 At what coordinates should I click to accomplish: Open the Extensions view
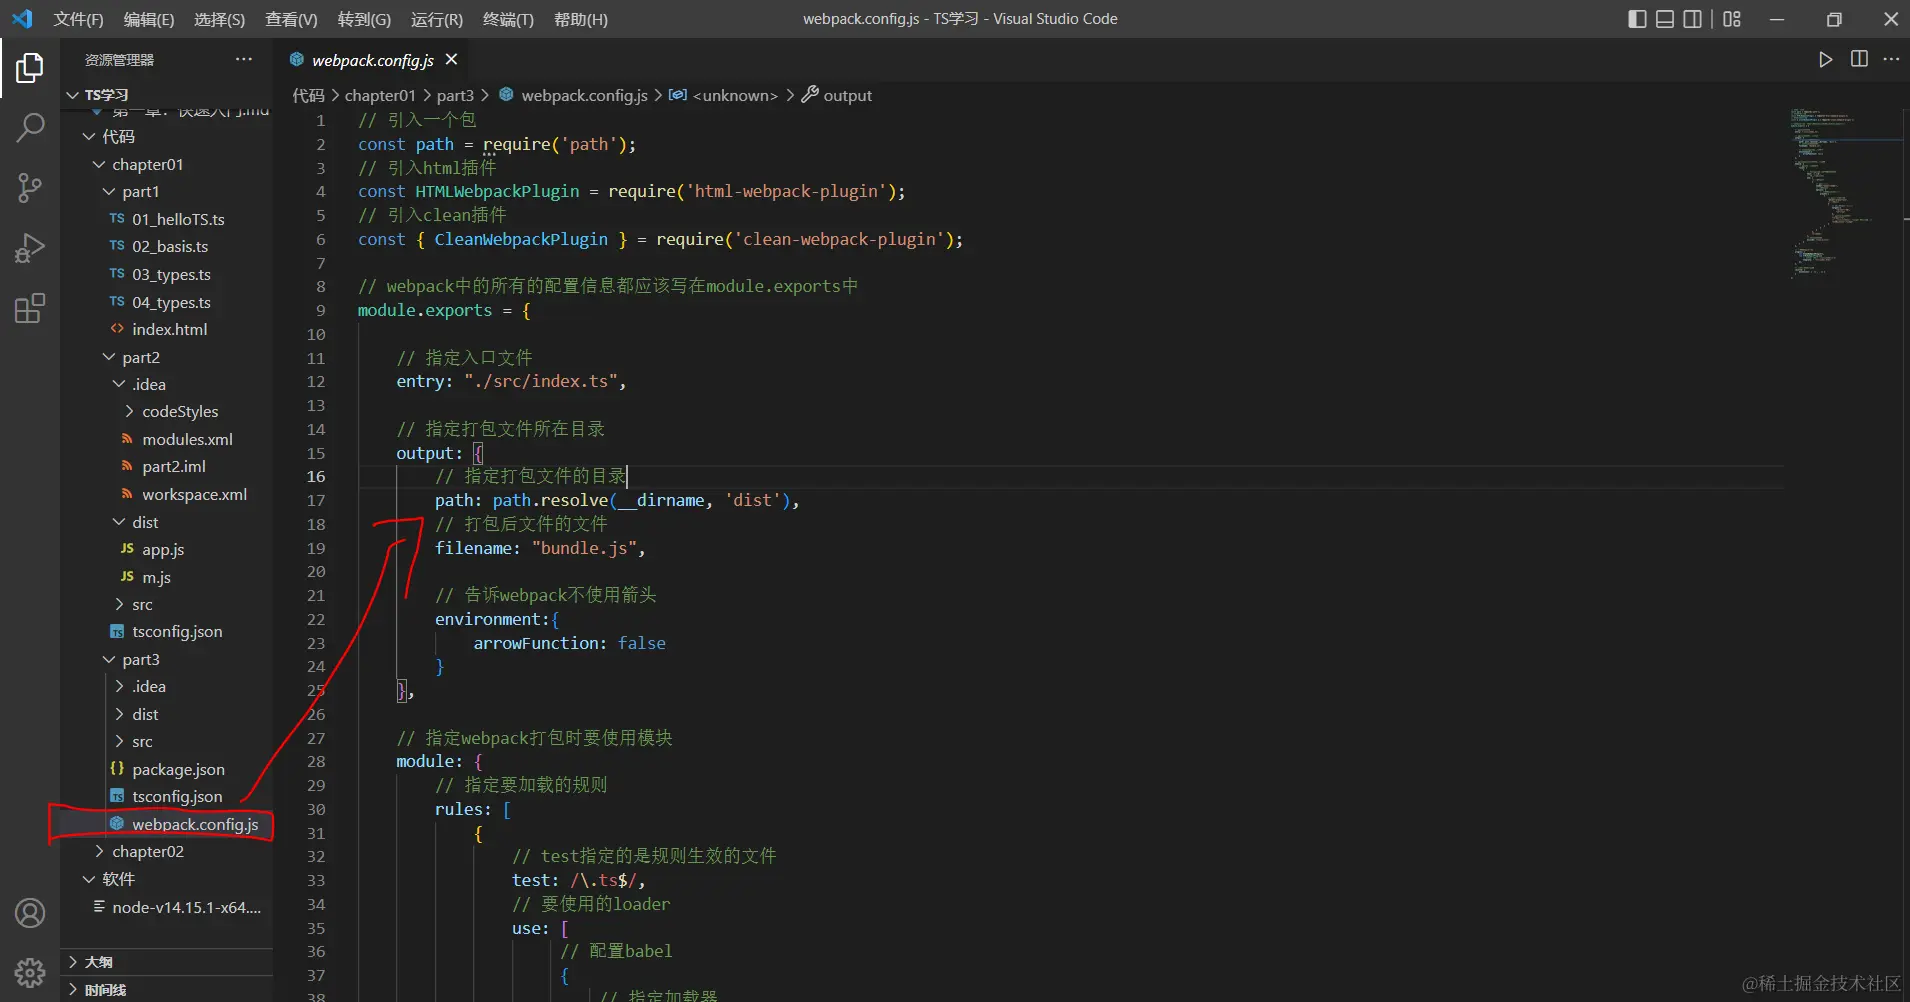click(30, 308)
